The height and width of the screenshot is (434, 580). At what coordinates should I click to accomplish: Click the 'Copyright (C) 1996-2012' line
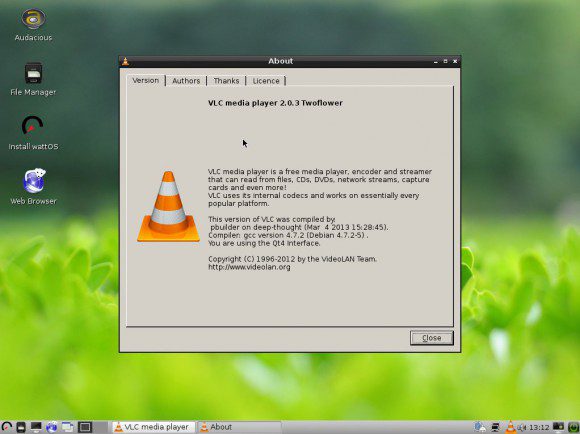pos(292,259)
